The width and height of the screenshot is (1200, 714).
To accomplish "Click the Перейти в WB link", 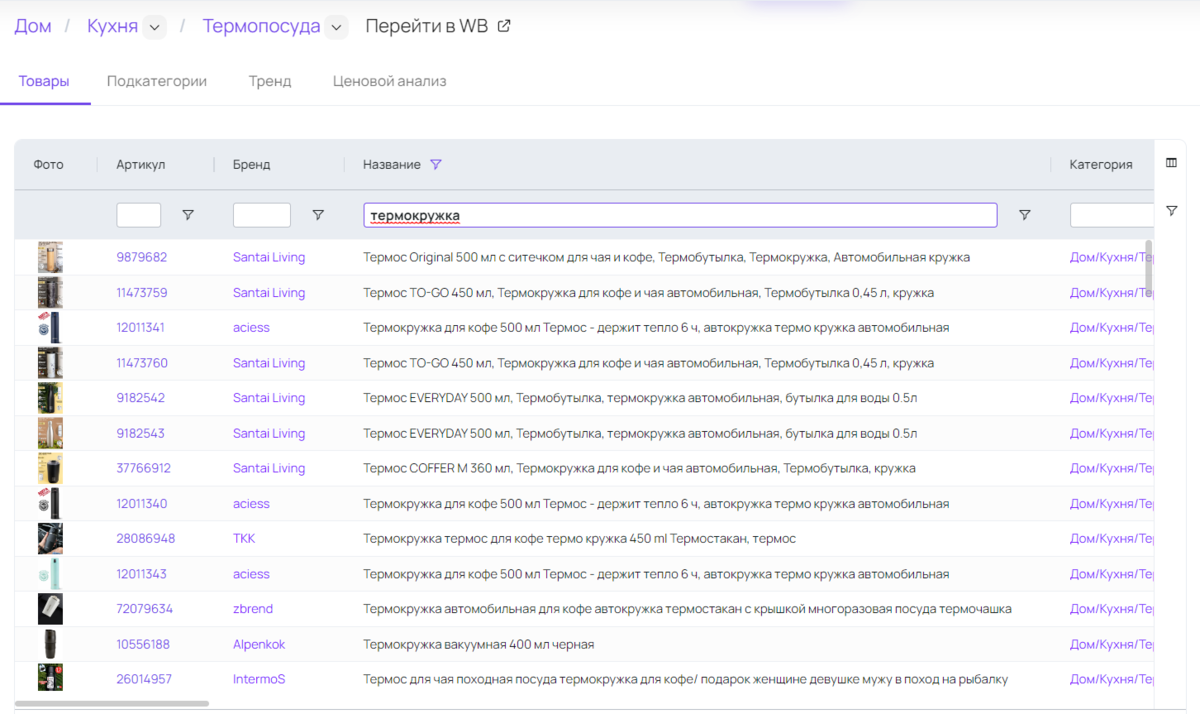I will pyautogui.click(x=427, y=27).
